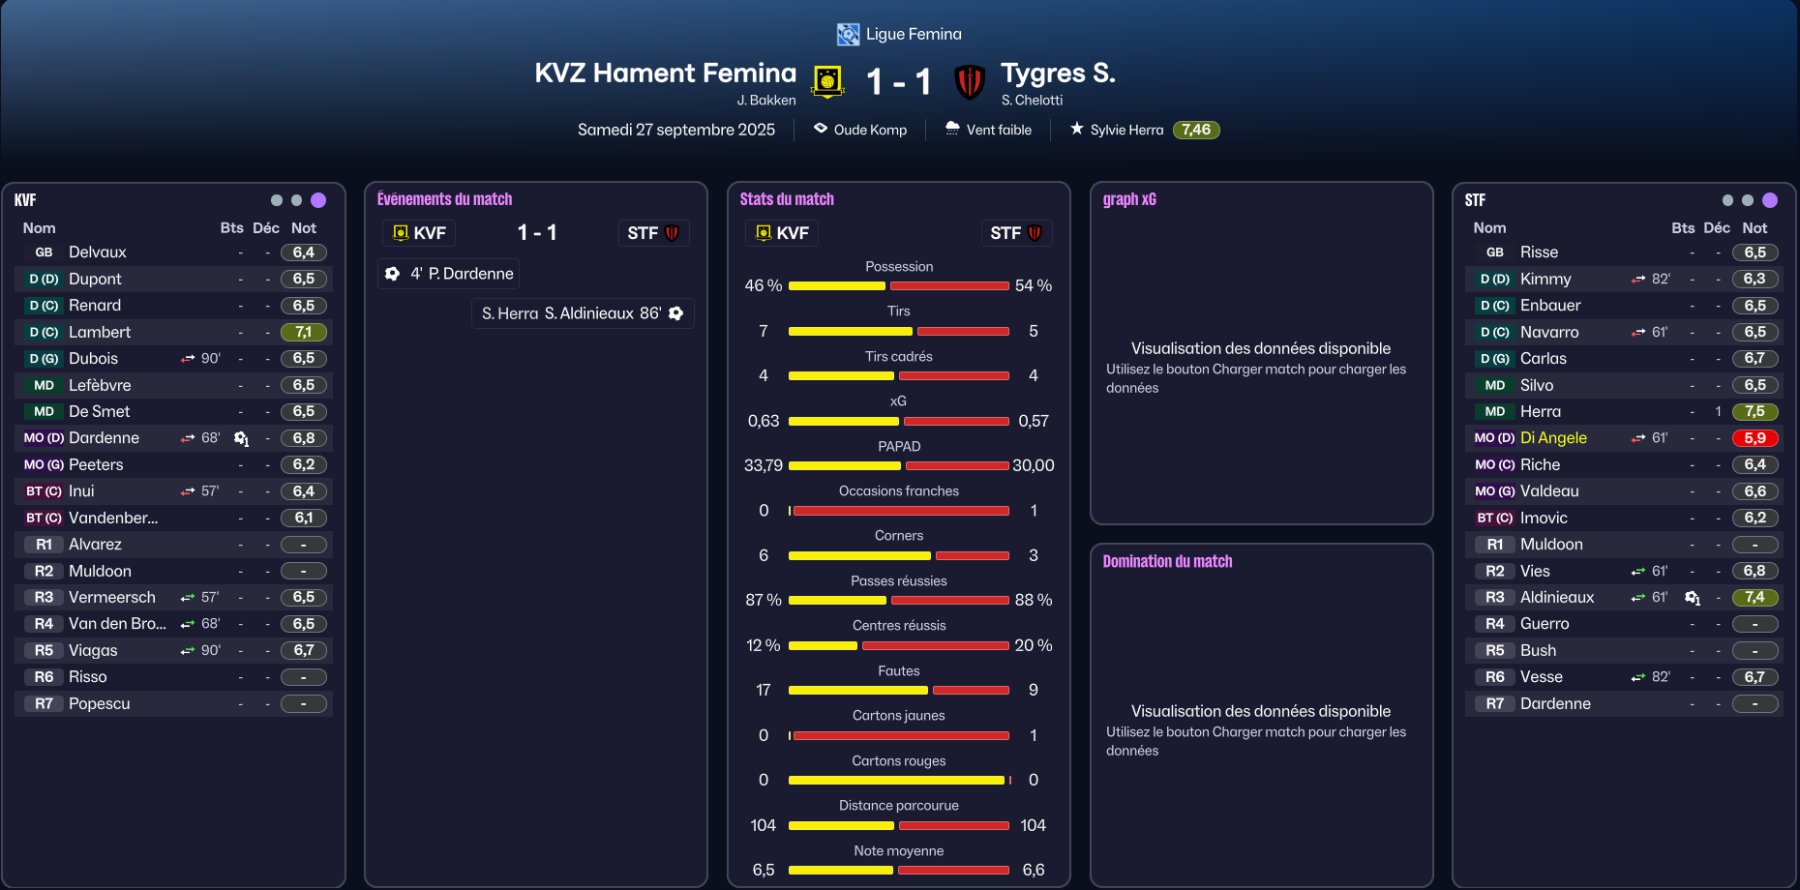Select the first page dot in KVF panel
This screenshot has height=890, width=1800.
[276, 200]
